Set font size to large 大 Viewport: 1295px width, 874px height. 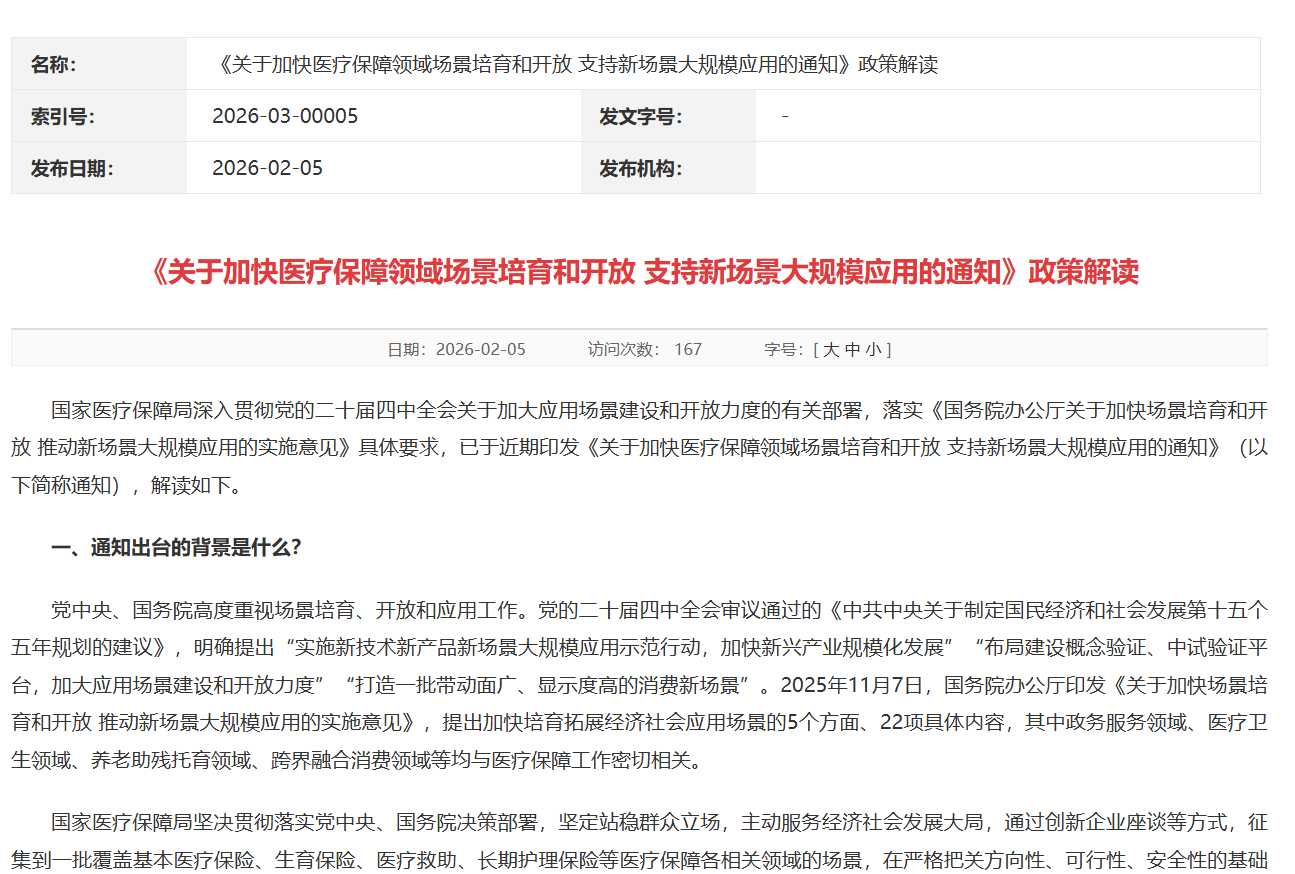[x=831, y=349]
